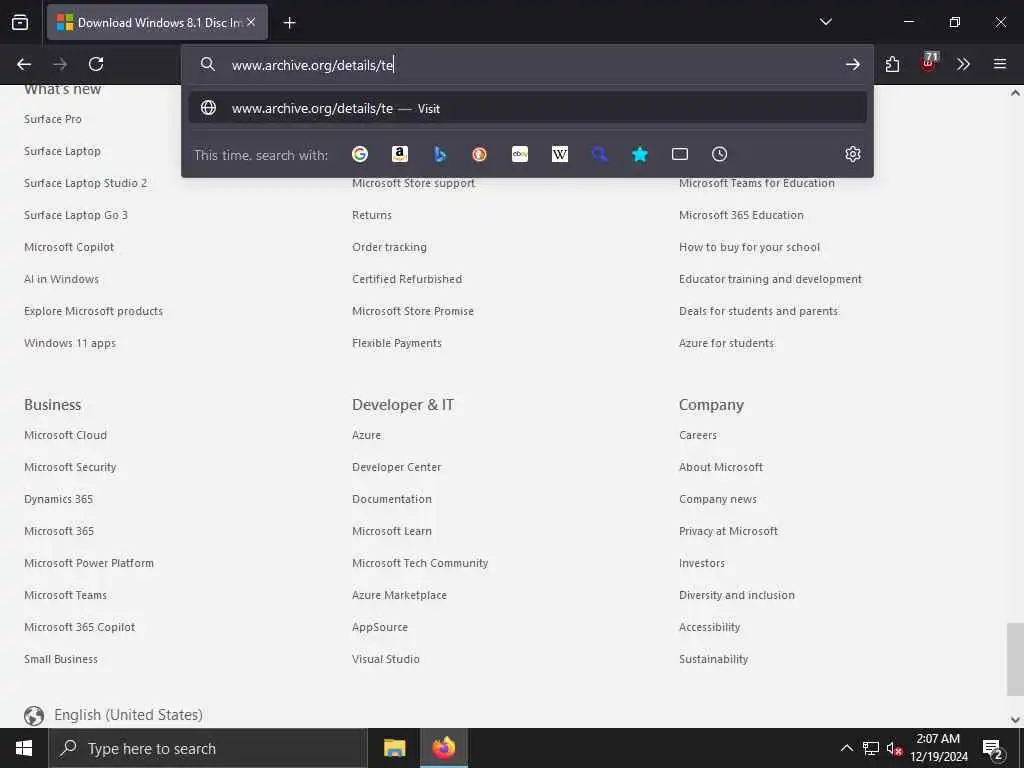Go back with the back arrow
Image resolution: width=1024 pixels, height=768 pixels.
pos(24,64)
